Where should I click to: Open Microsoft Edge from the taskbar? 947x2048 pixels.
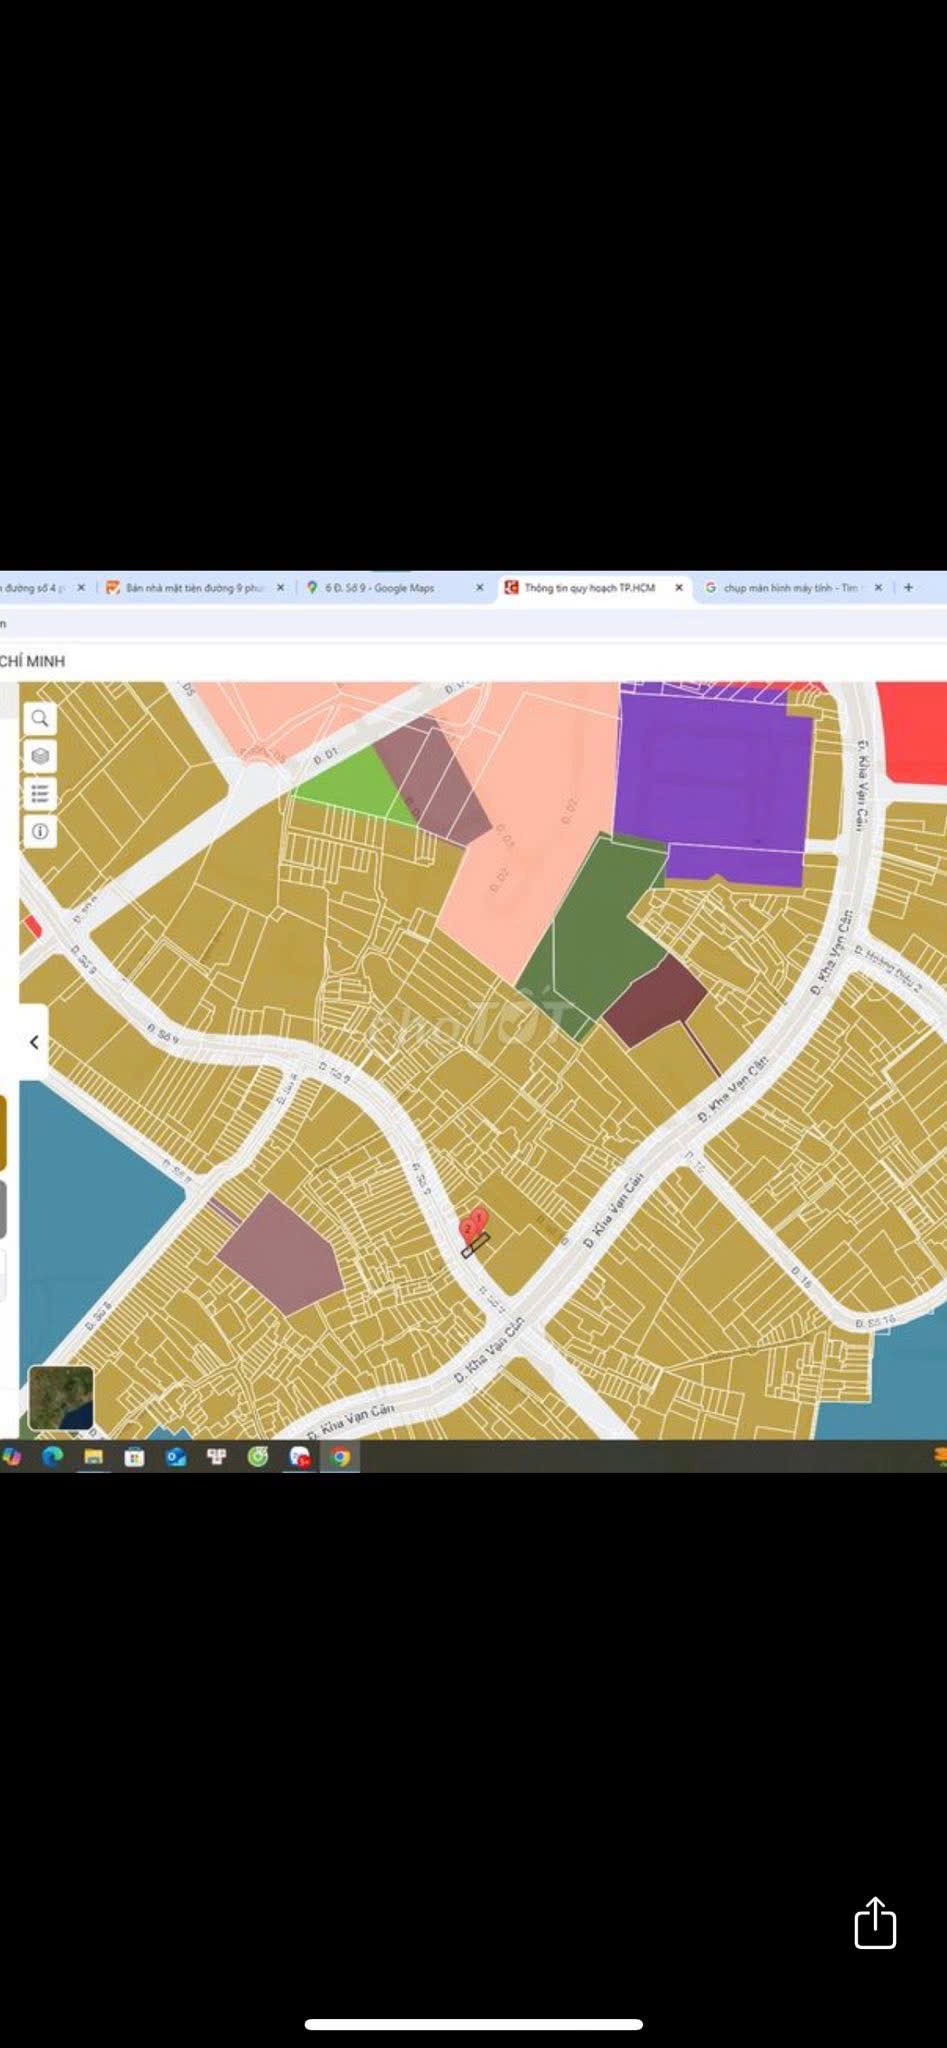point(52,1457)
